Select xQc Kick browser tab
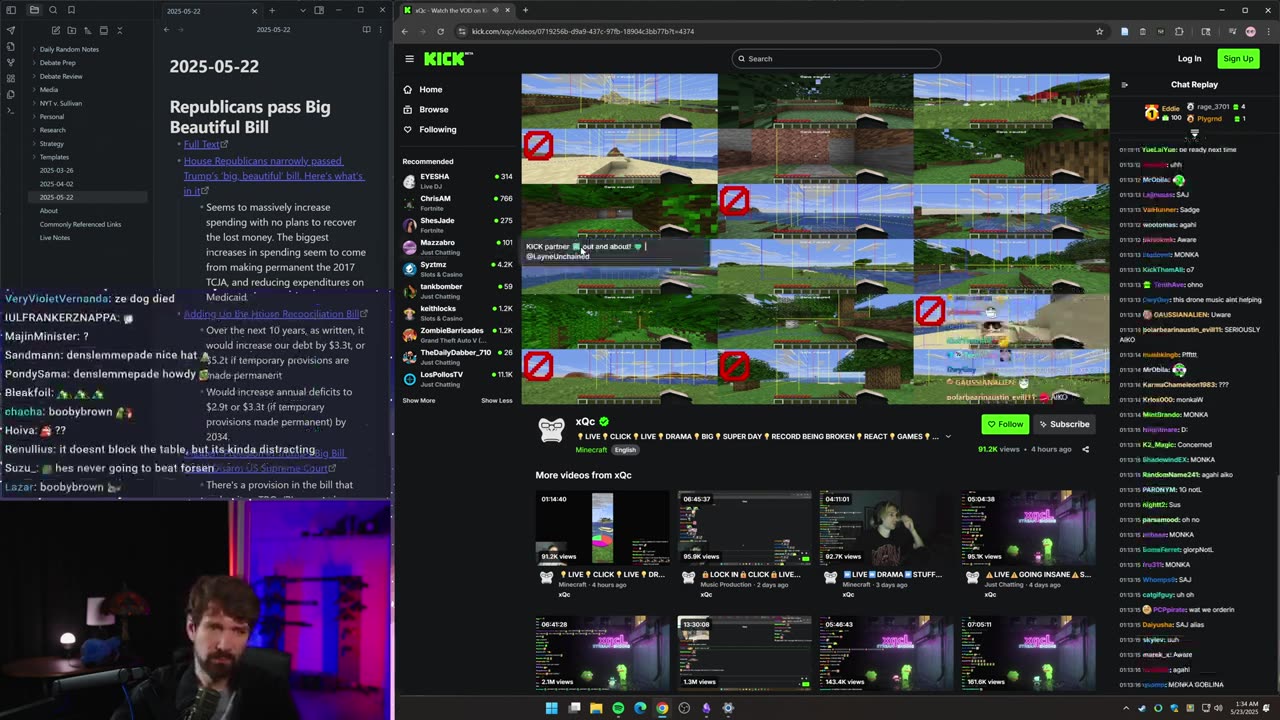1280x720 pixels. 457,10
